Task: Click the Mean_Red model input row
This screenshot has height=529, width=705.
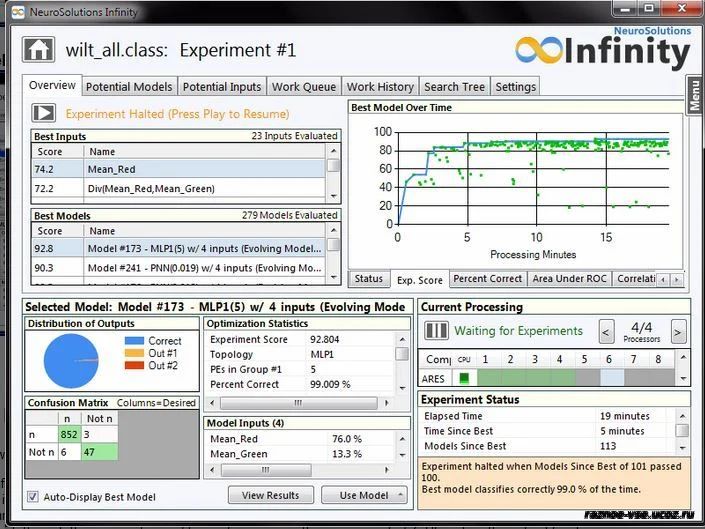Action: pyautogui.click(x=300, y=439)
